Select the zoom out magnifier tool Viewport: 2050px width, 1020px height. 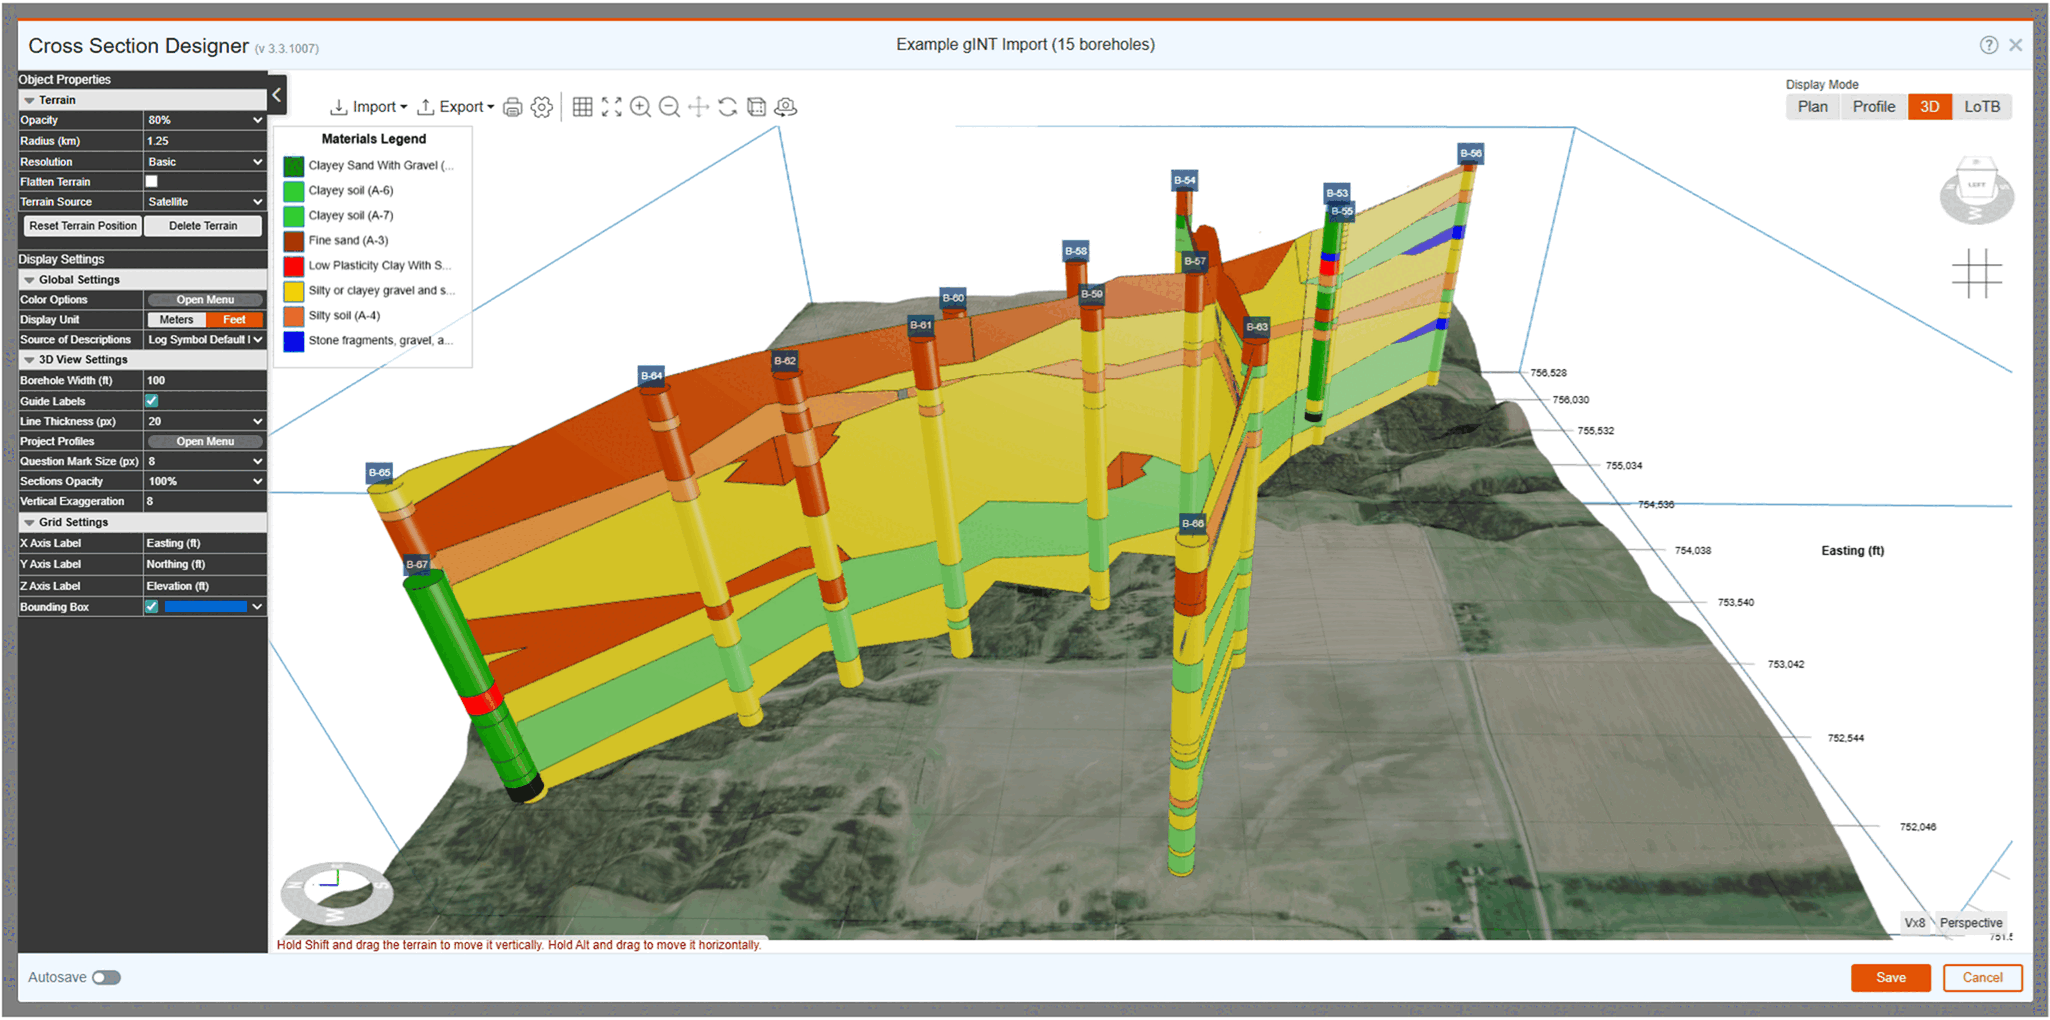(670, 107)
